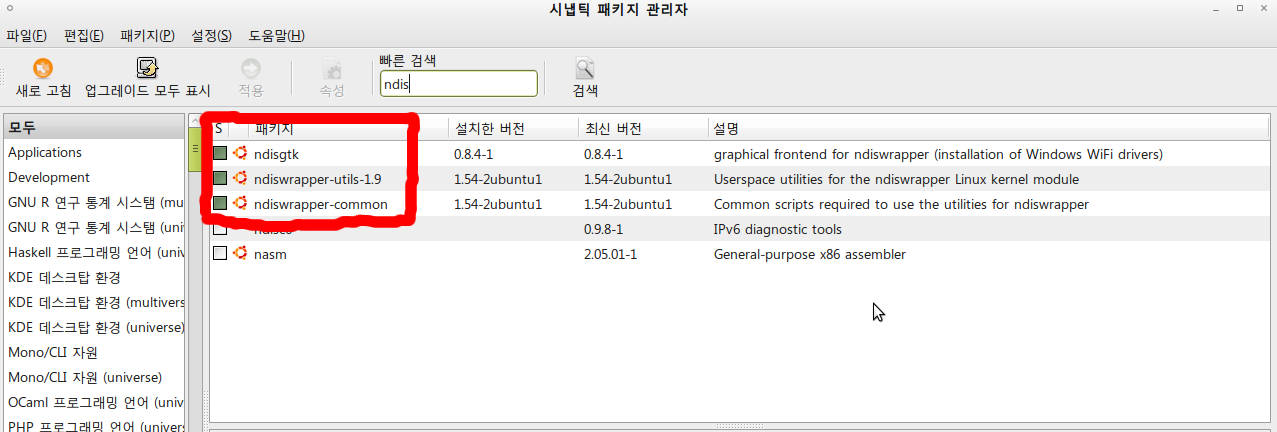The height and width of the screenshot is (432, 1277).
Task: Focus the 빠른 검색 quick search field
Action: coord(459,84)
